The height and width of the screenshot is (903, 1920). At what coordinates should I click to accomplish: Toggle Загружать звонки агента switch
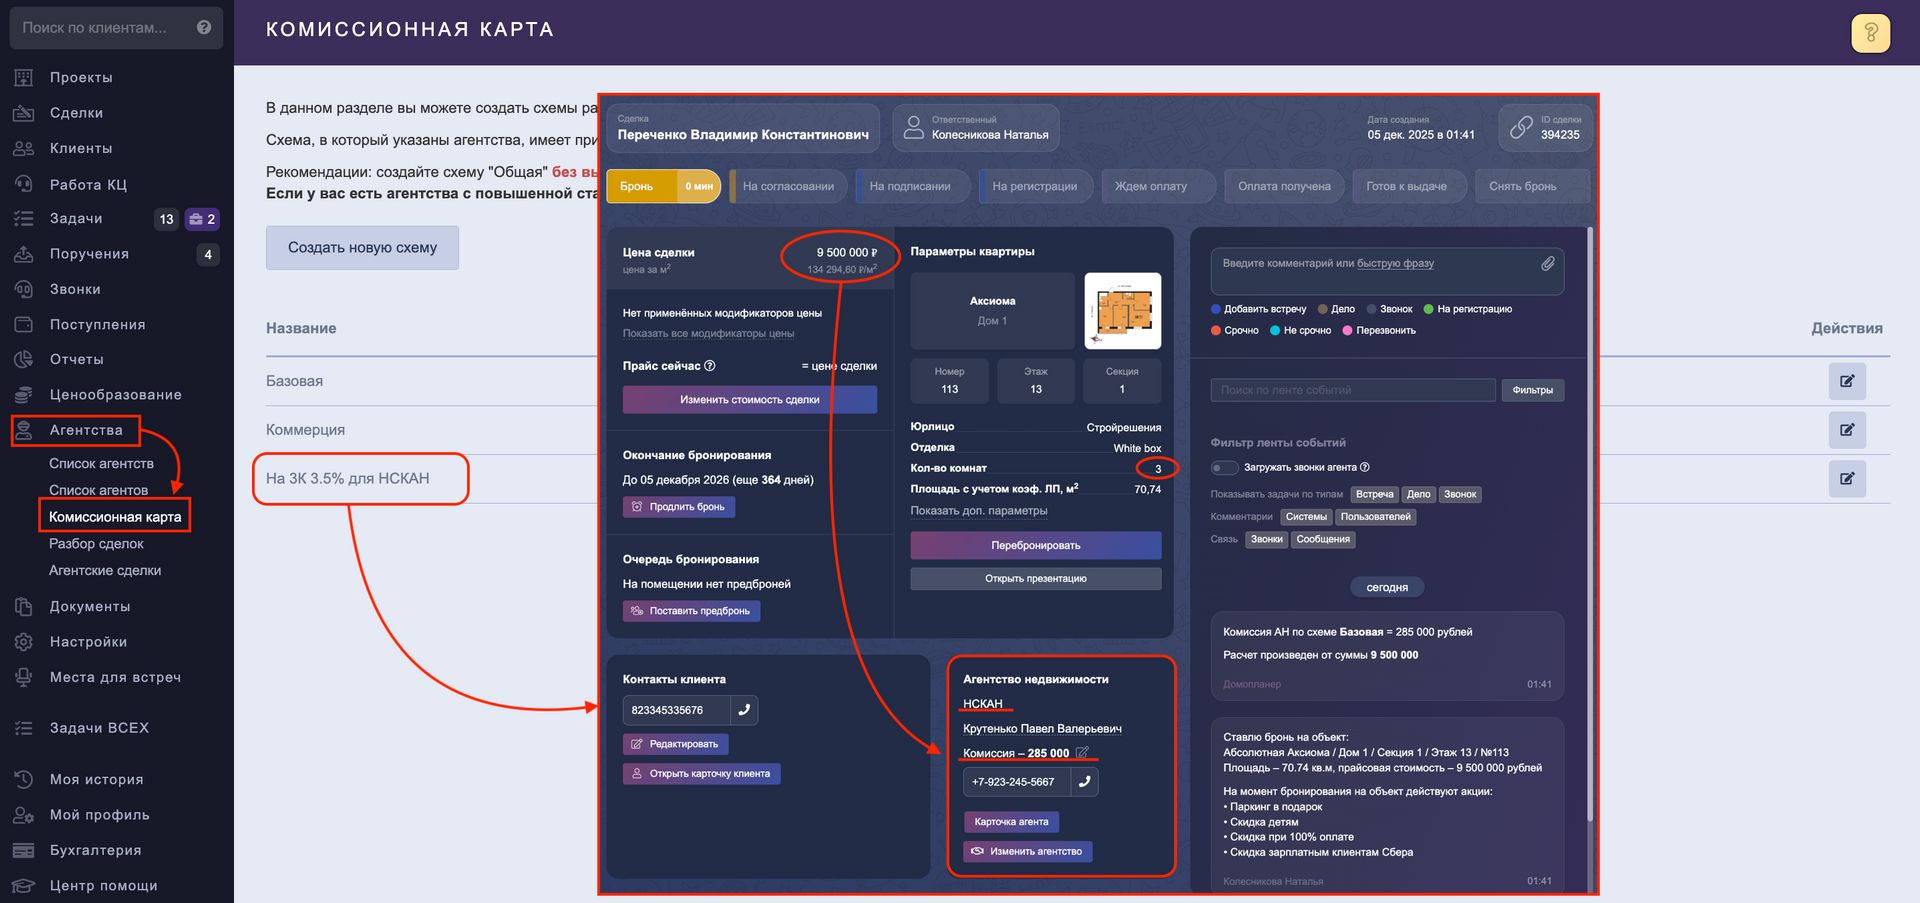coord(1223,467)
